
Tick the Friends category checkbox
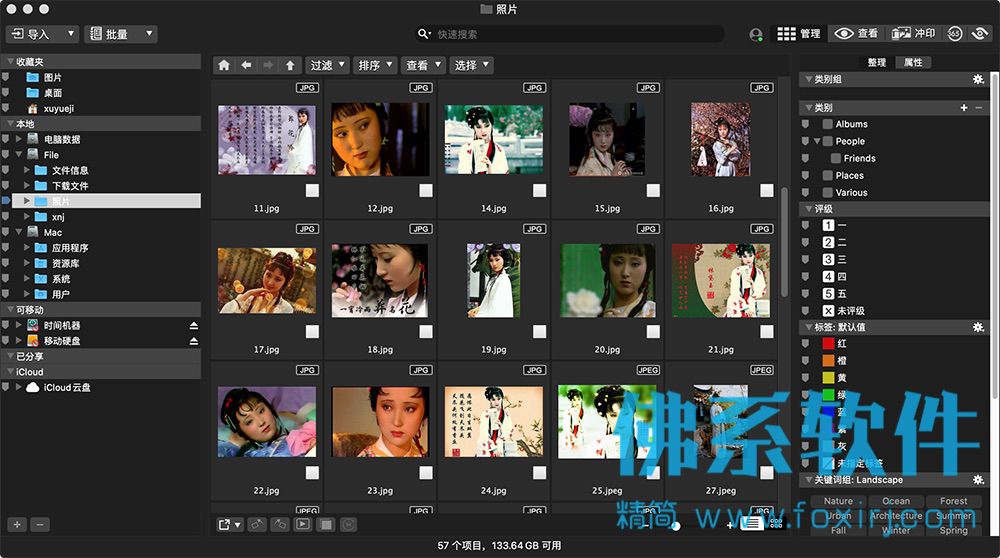pyautogui.click(x=835, y=159)
